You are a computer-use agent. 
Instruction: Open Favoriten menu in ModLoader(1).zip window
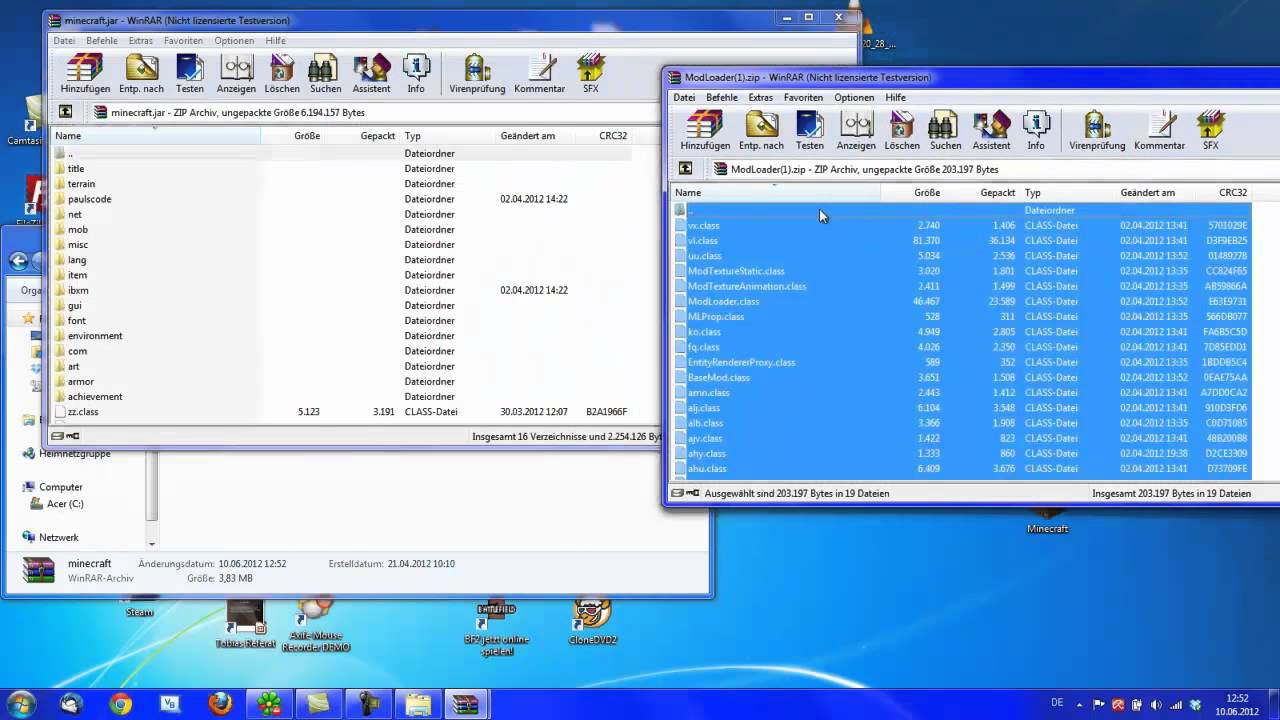803,98
